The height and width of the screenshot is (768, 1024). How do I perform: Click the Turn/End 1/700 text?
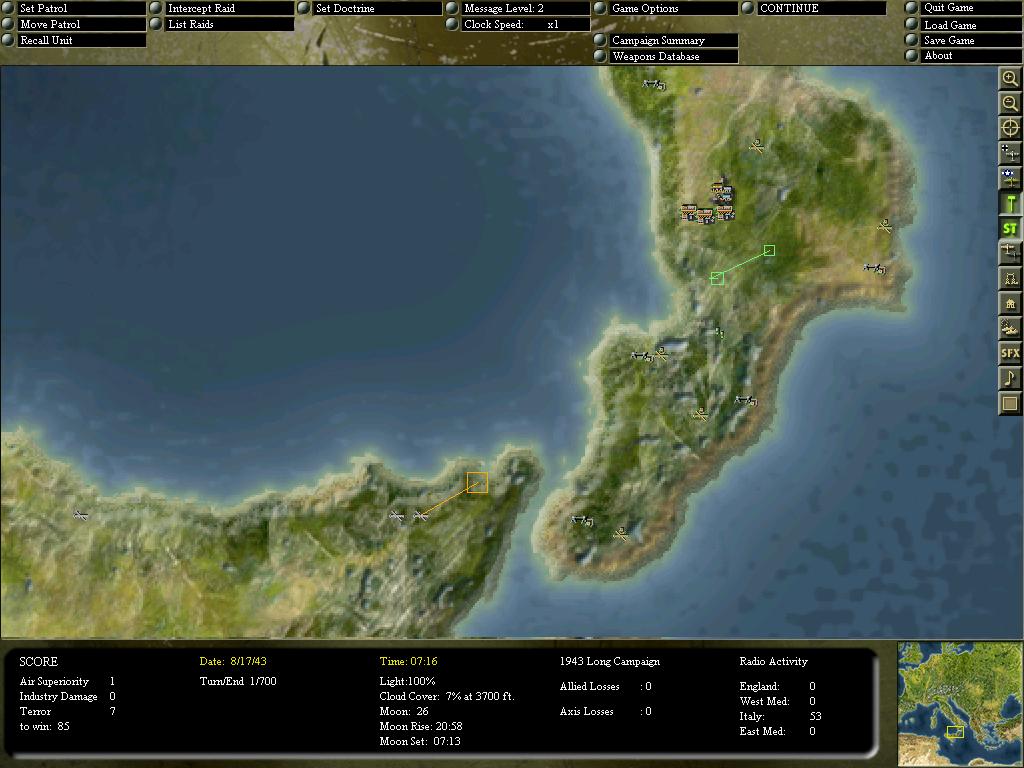tap(238, 681)
